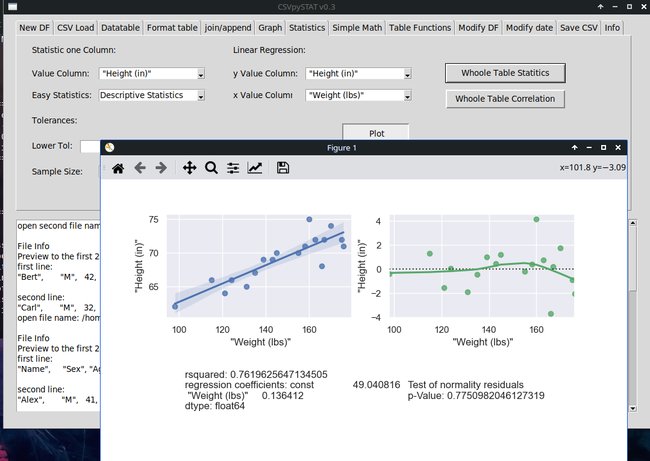Viewport: 650px width, 461px height.
Task: Click the Linear Regression label
Action: tap(269, 50)
